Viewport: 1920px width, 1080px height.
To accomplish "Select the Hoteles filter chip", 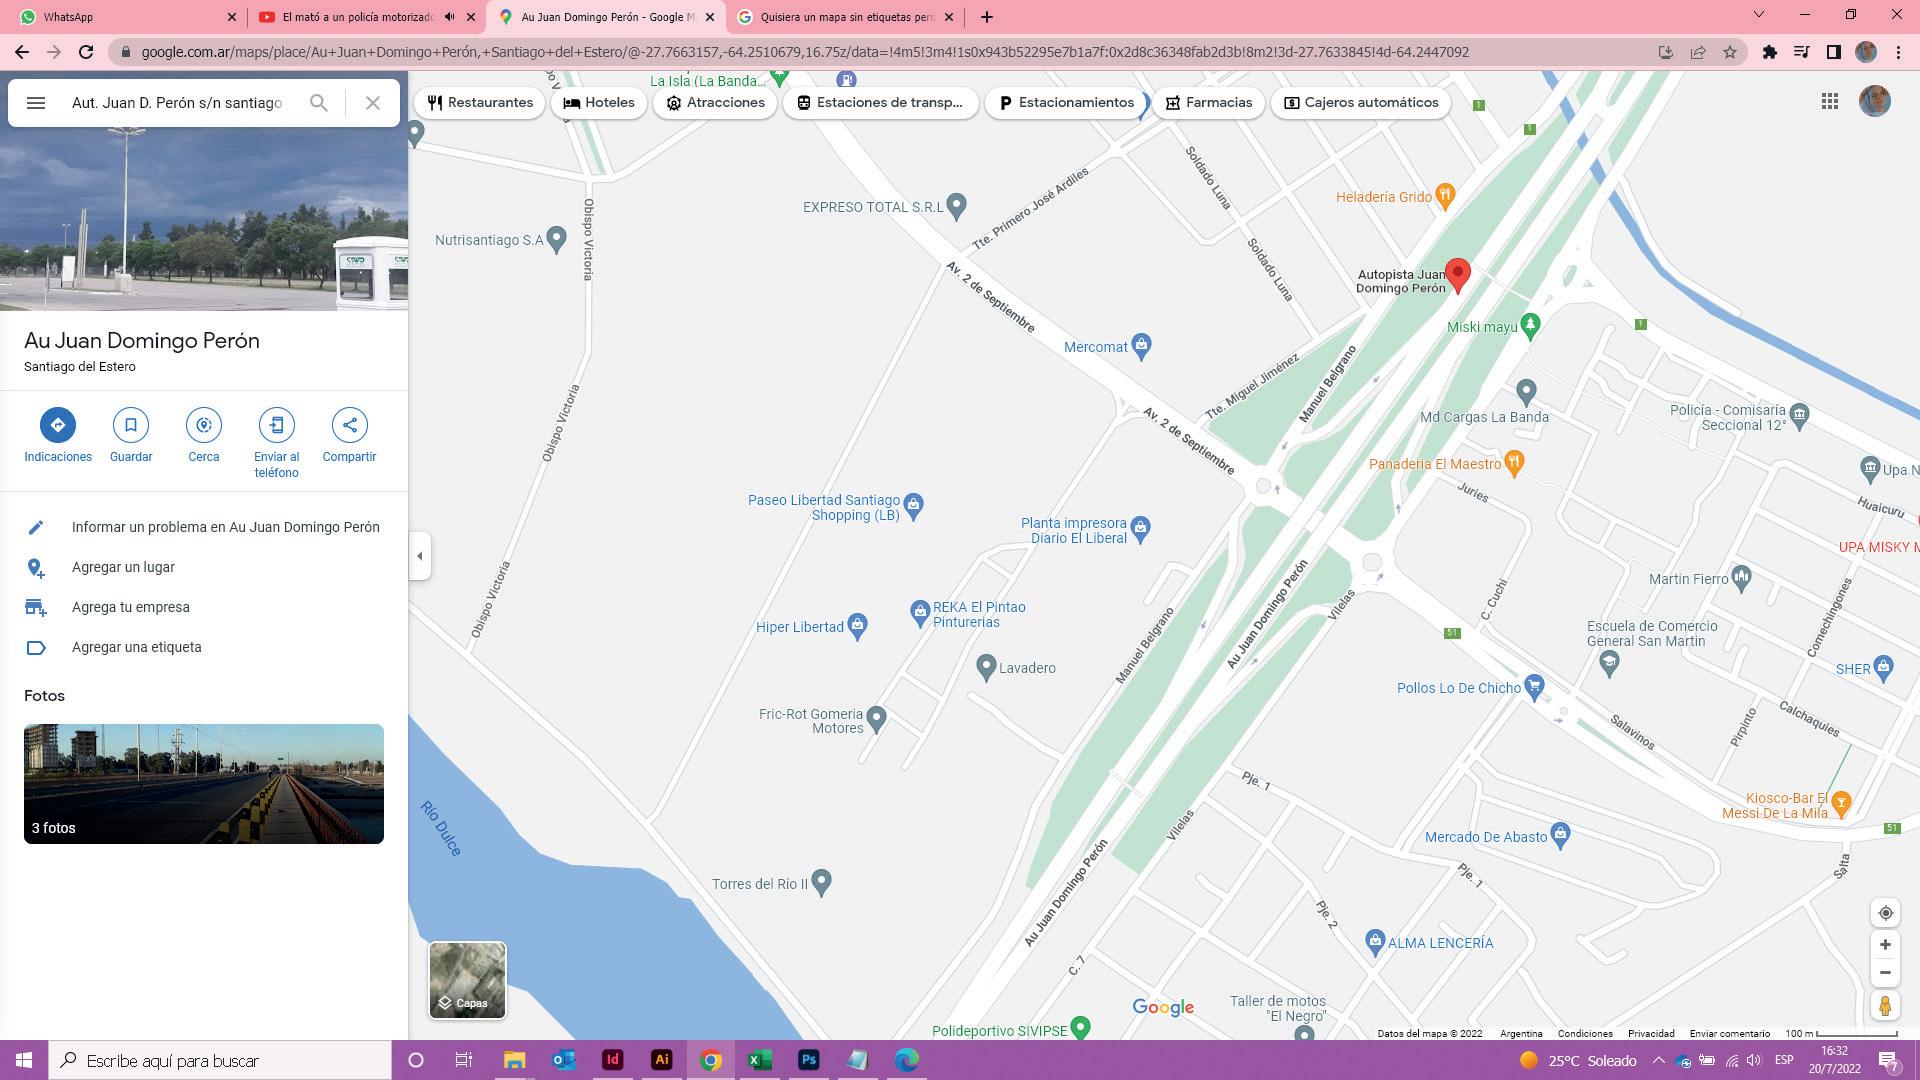I will [x=599, y=103].
